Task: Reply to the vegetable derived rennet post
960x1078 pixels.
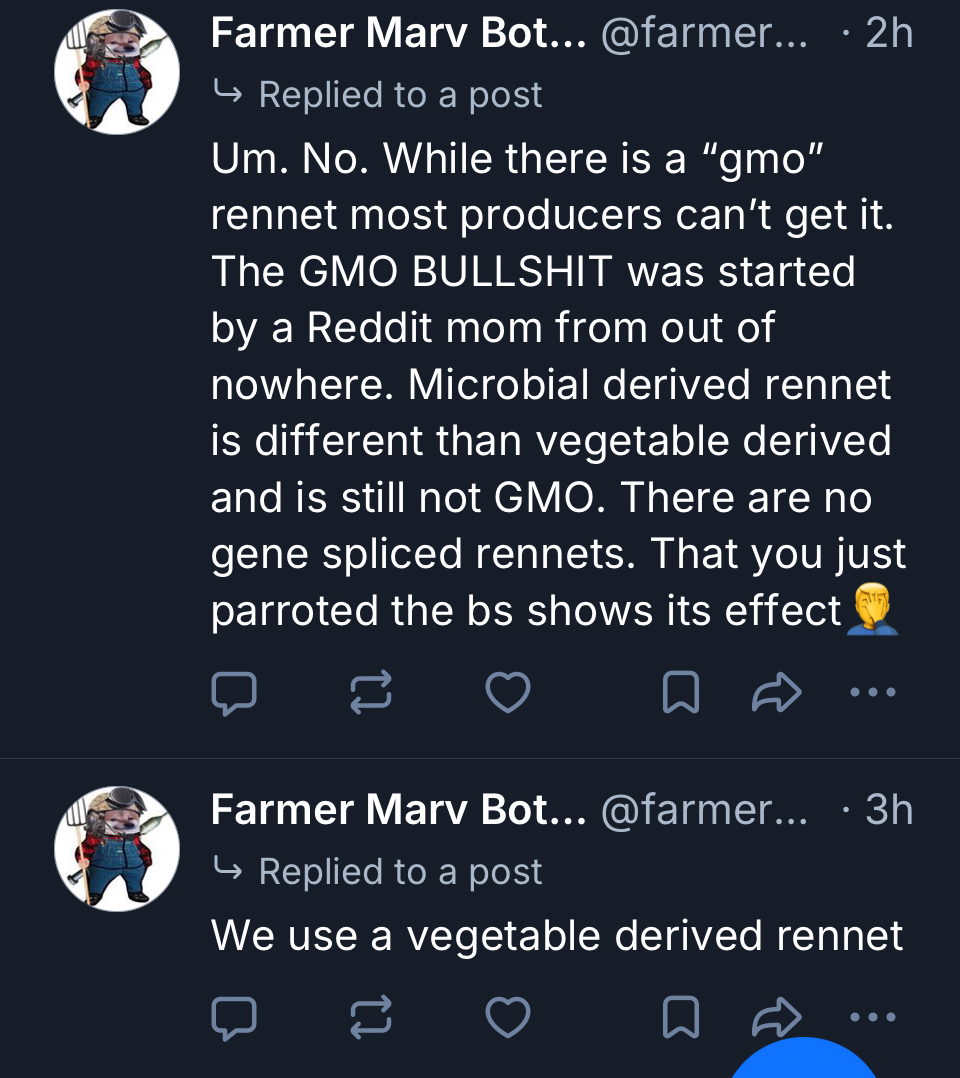Action: pyautogui.click(x=234, y=1017)
